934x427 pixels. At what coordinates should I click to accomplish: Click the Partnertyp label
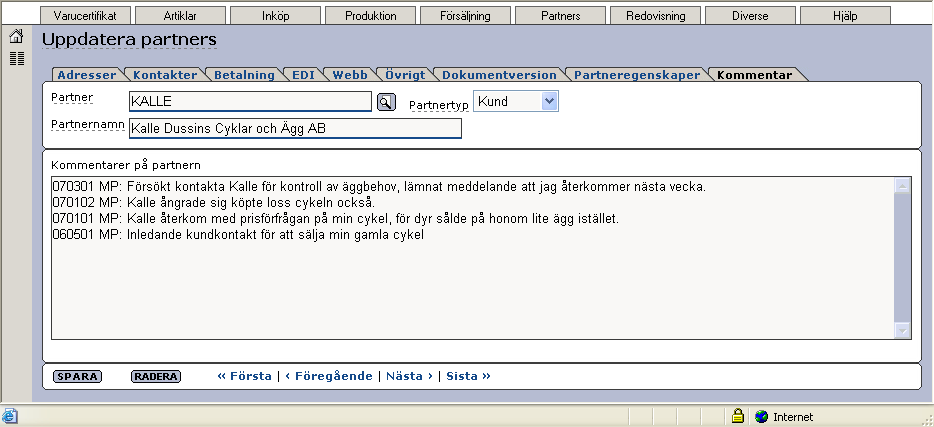point(439,105)
